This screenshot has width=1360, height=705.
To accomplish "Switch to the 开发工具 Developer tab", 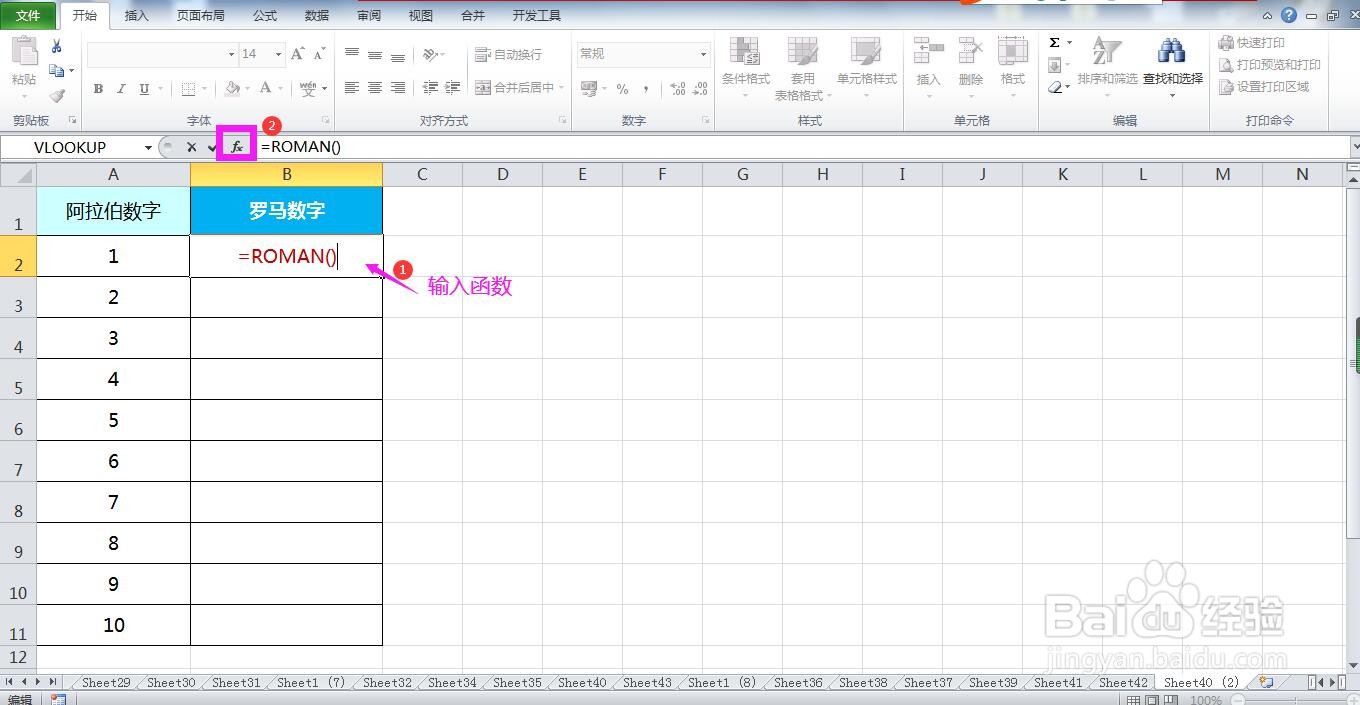I will coord(536,16).
